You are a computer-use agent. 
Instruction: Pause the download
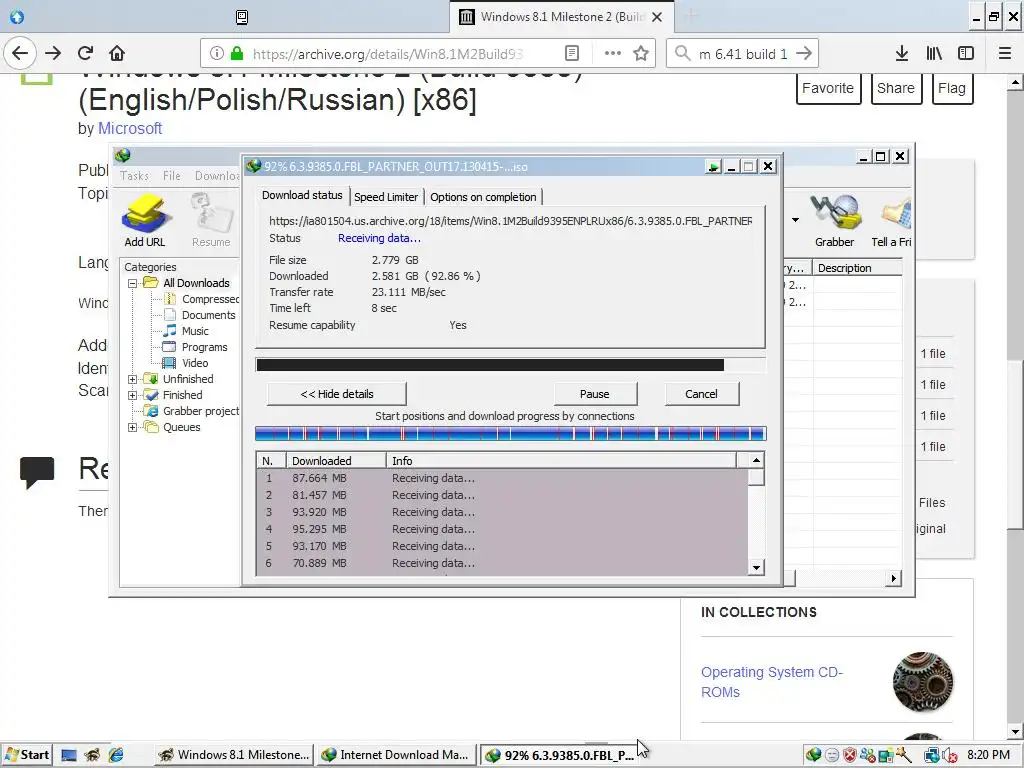coord(595,394)
